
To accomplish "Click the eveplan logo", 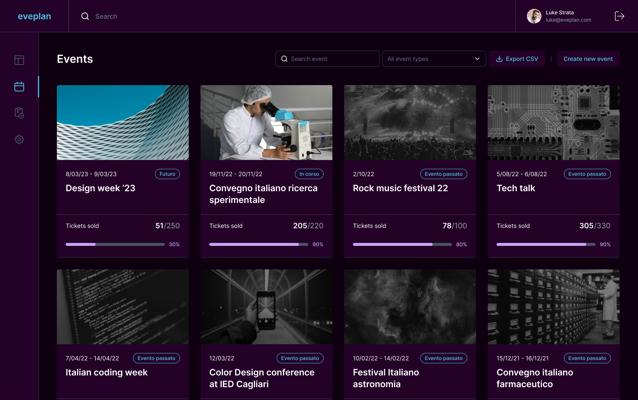I will [x=34, y=16].
